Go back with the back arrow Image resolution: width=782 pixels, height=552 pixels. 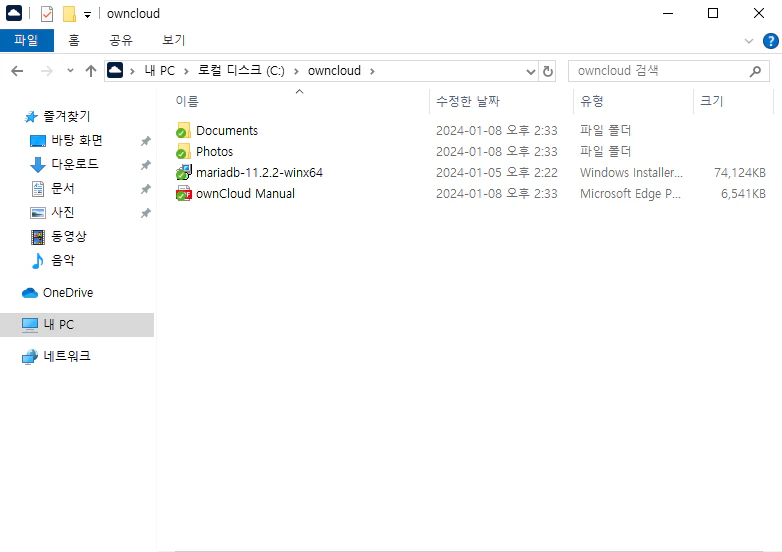click(17, 71)
